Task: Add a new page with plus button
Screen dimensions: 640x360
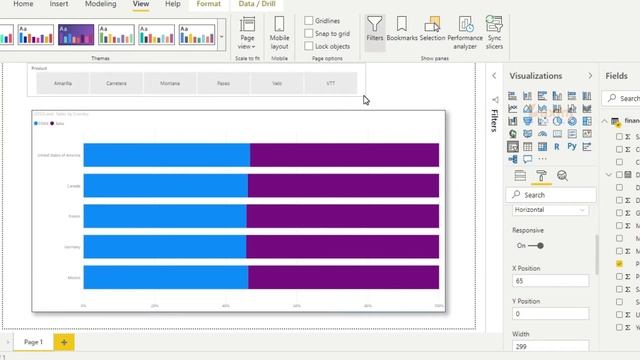Action: [x=64, y=342]
